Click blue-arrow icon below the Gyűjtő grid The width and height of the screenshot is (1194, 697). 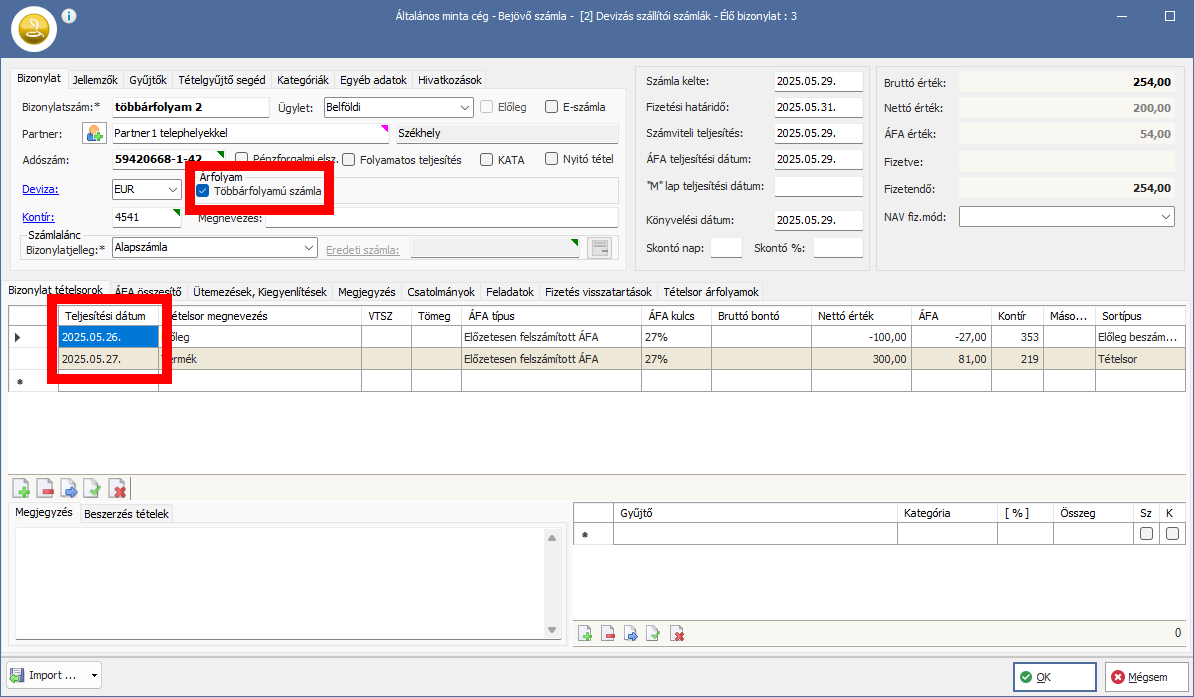coord(631,633)
